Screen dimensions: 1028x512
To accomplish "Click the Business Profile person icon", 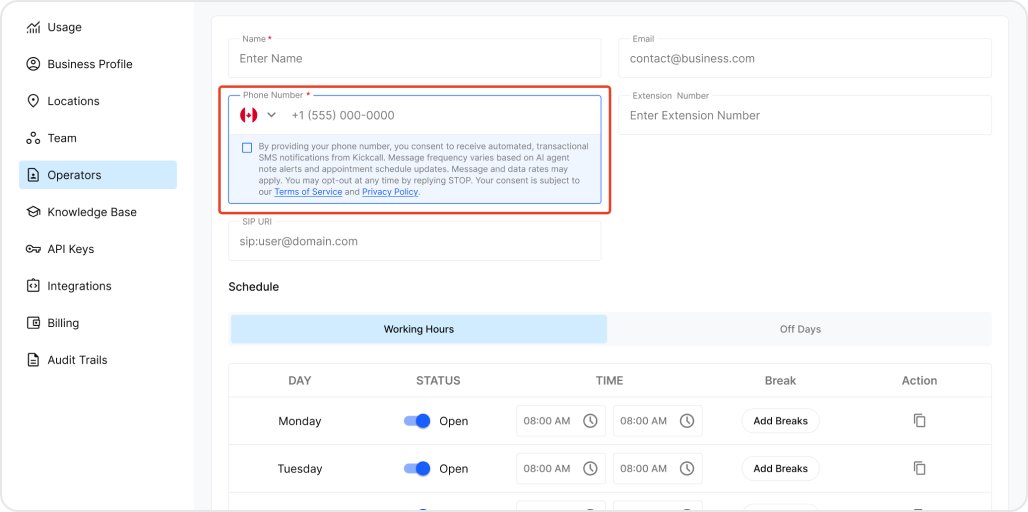I will point(33,64).
